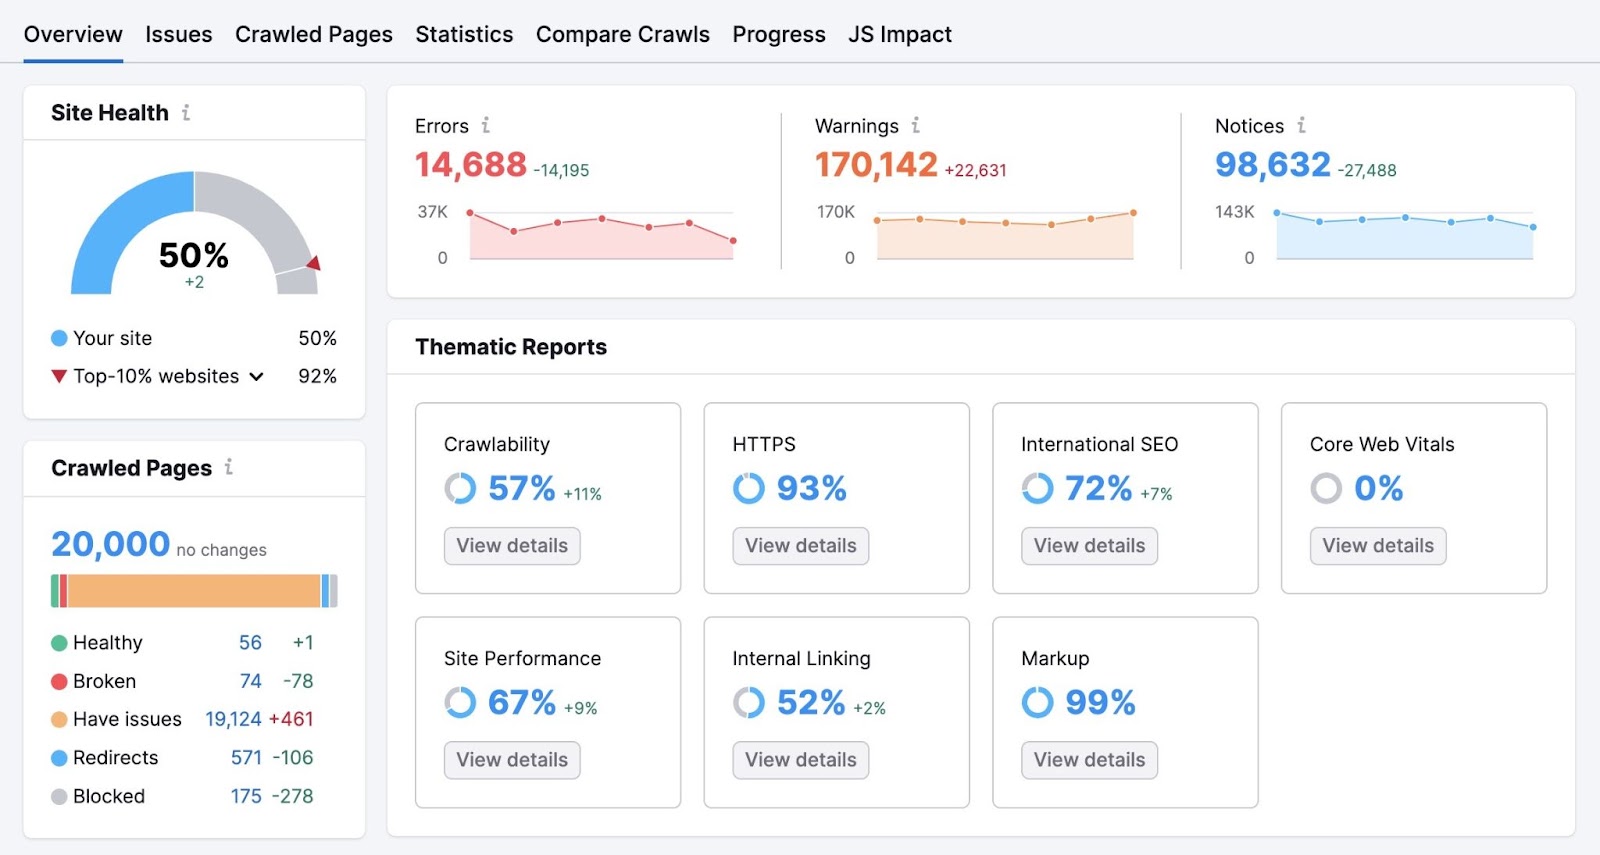Click the Site Health info icon

point(186,113)
